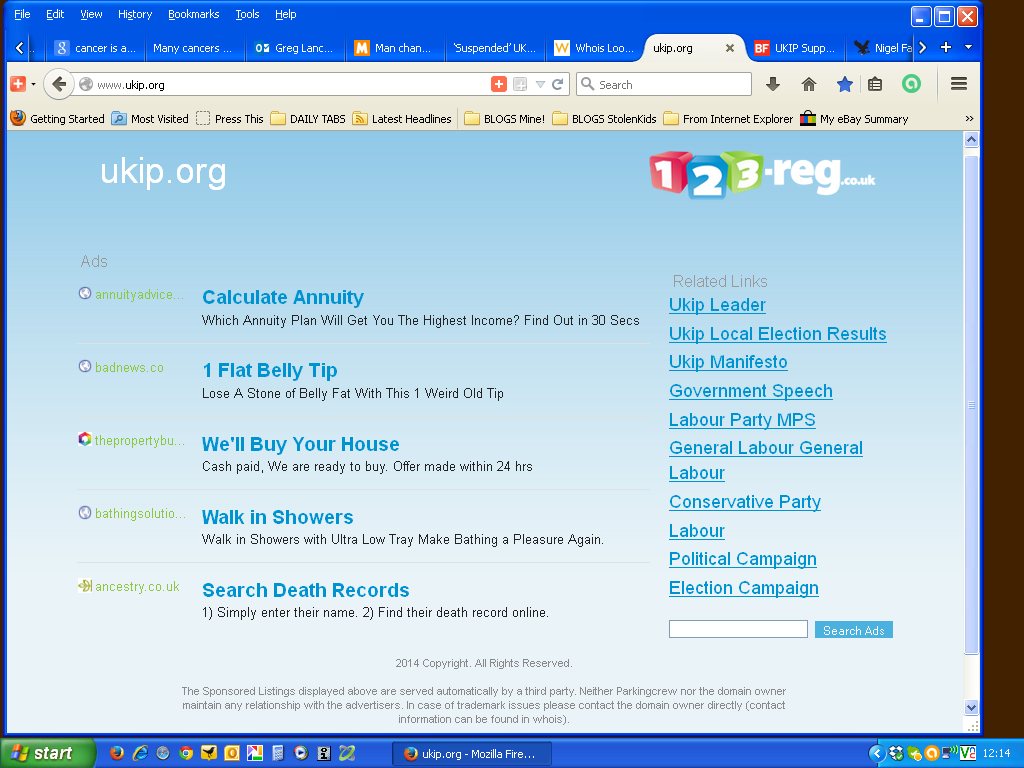
Task: Open the Downloads arrow icon
Action: tap(773, 85)
